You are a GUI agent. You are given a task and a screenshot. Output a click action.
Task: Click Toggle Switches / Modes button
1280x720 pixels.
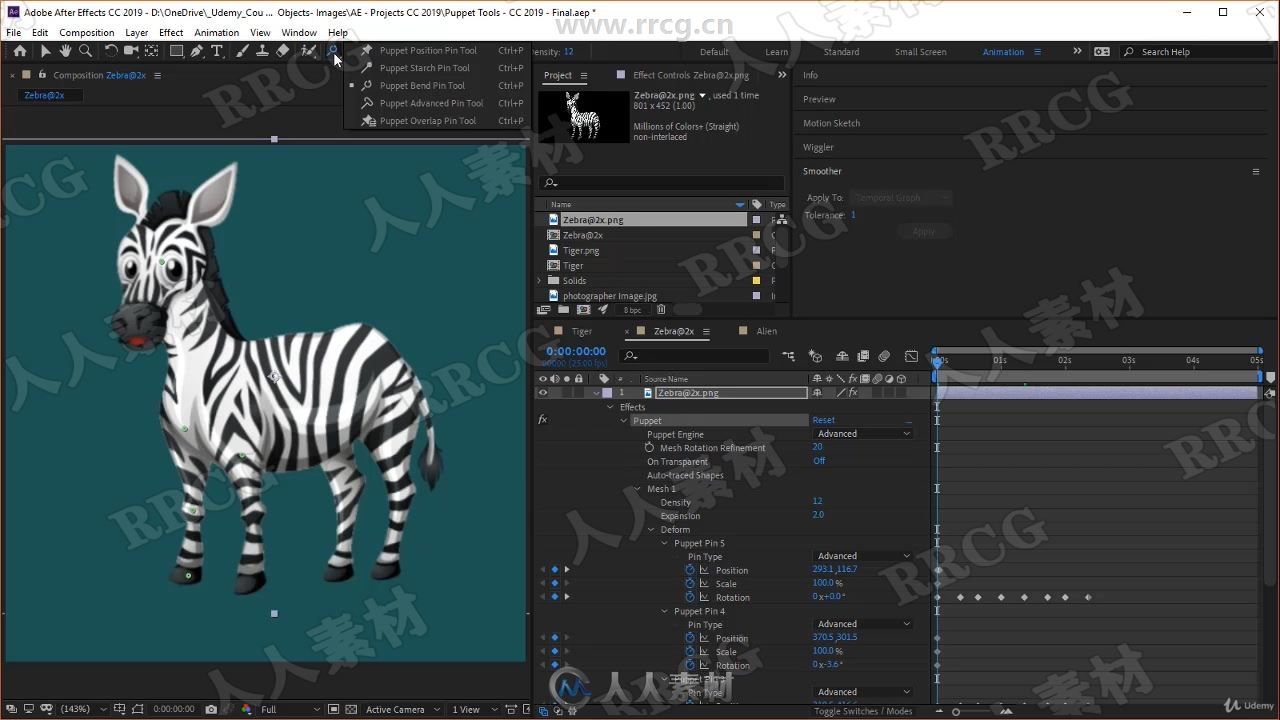(x=863, y=711)
